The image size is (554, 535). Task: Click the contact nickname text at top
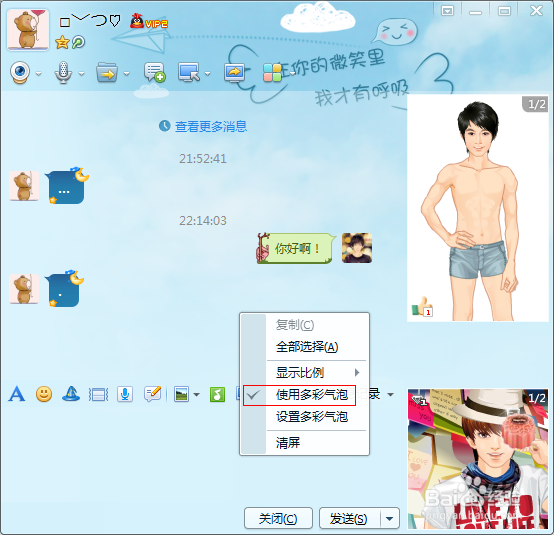coord(90,21)
